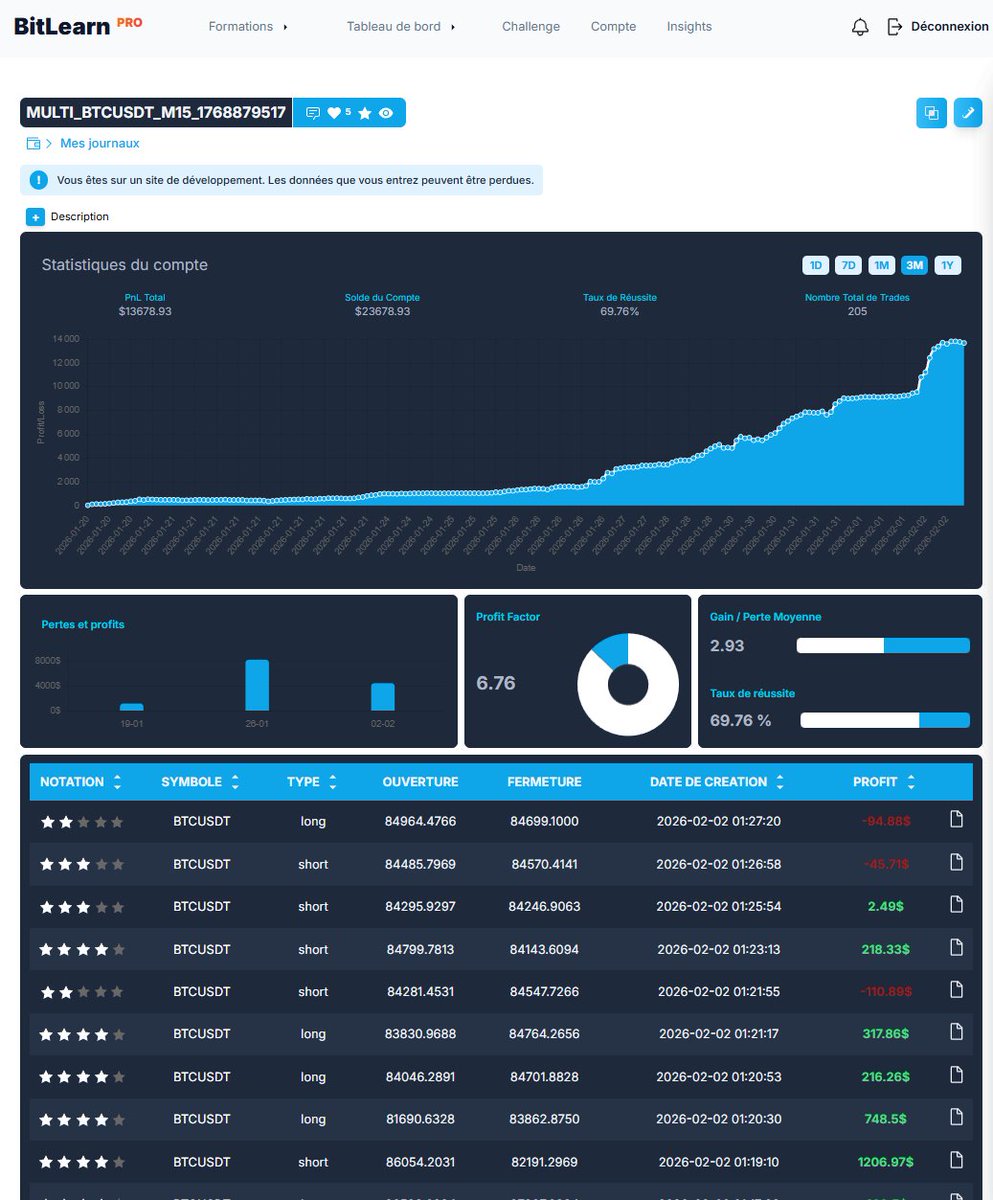Open details file icon for the 1206.97$ trade
The height and width of the screenshot is (1200, 993).
(x=956, y=1161)
